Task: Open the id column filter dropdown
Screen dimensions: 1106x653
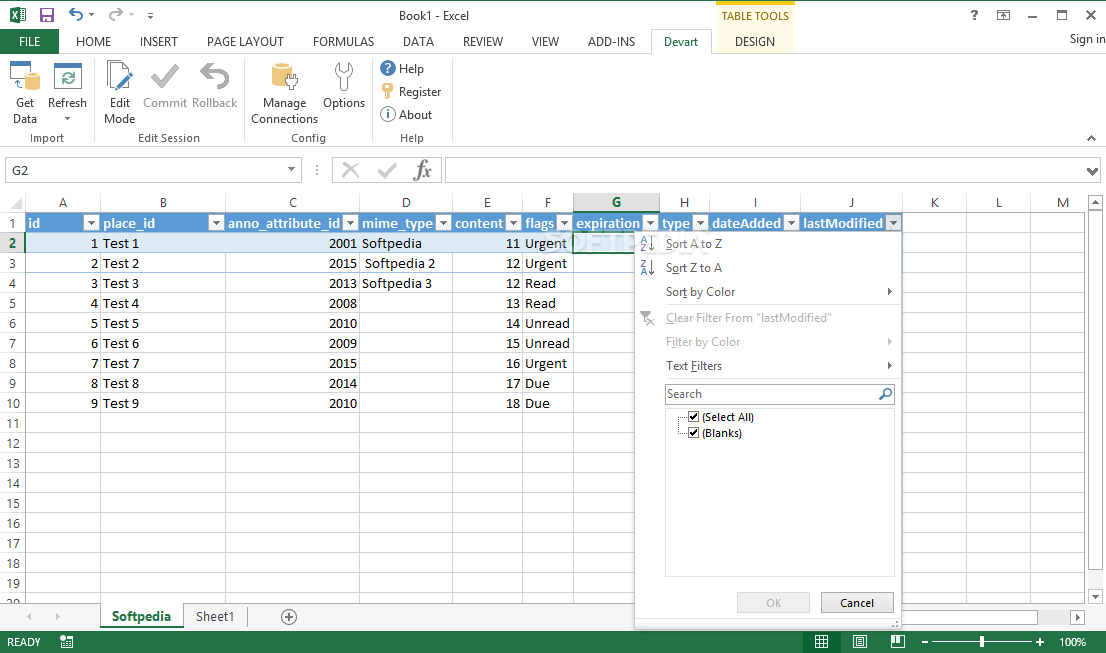Action: (x=91, y=224)
